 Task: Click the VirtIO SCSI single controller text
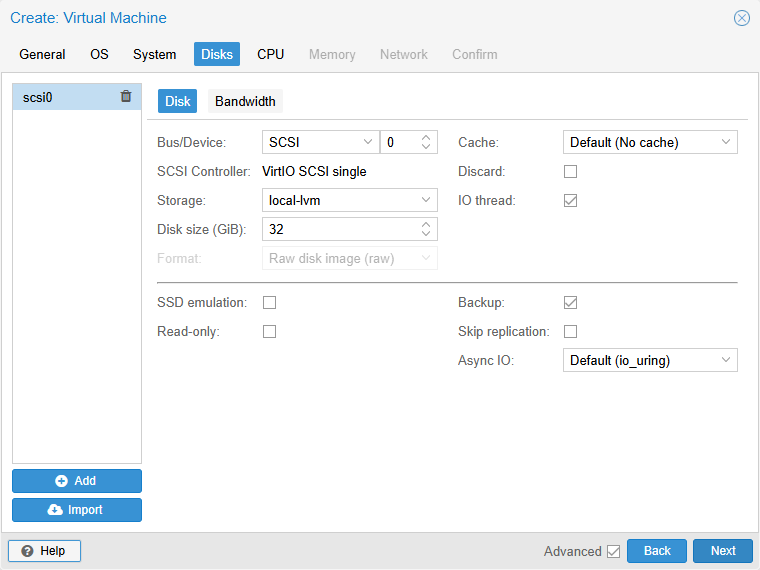(x=314, y=172)
